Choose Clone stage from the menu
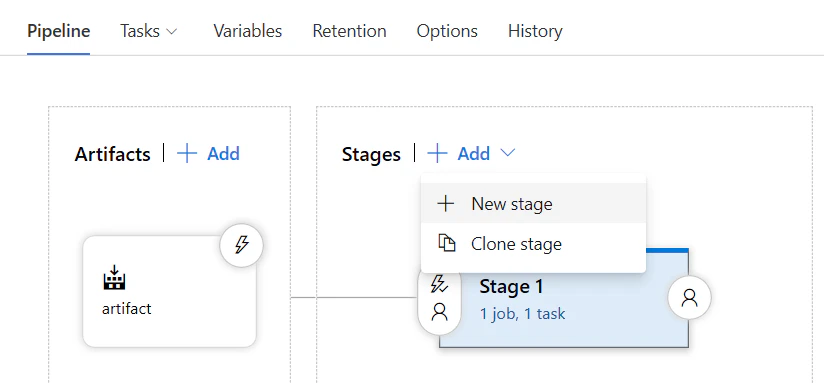This screenshot has height=383, width=824. 533,244
